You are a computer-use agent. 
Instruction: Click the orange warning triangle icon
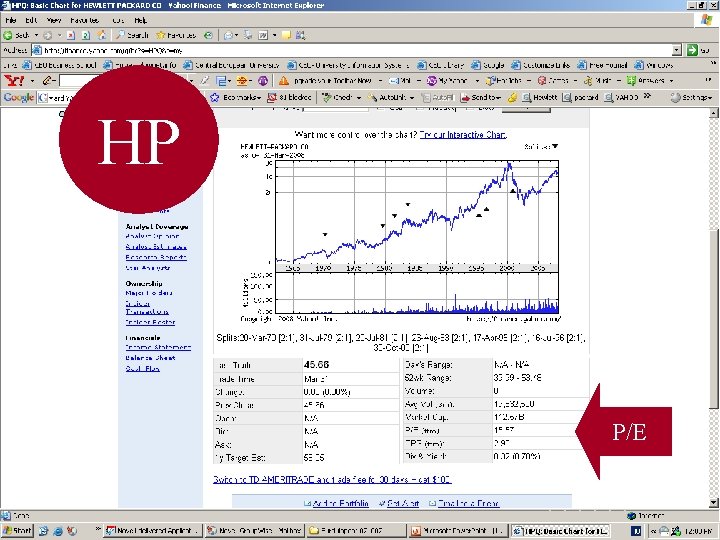point(284,81)
